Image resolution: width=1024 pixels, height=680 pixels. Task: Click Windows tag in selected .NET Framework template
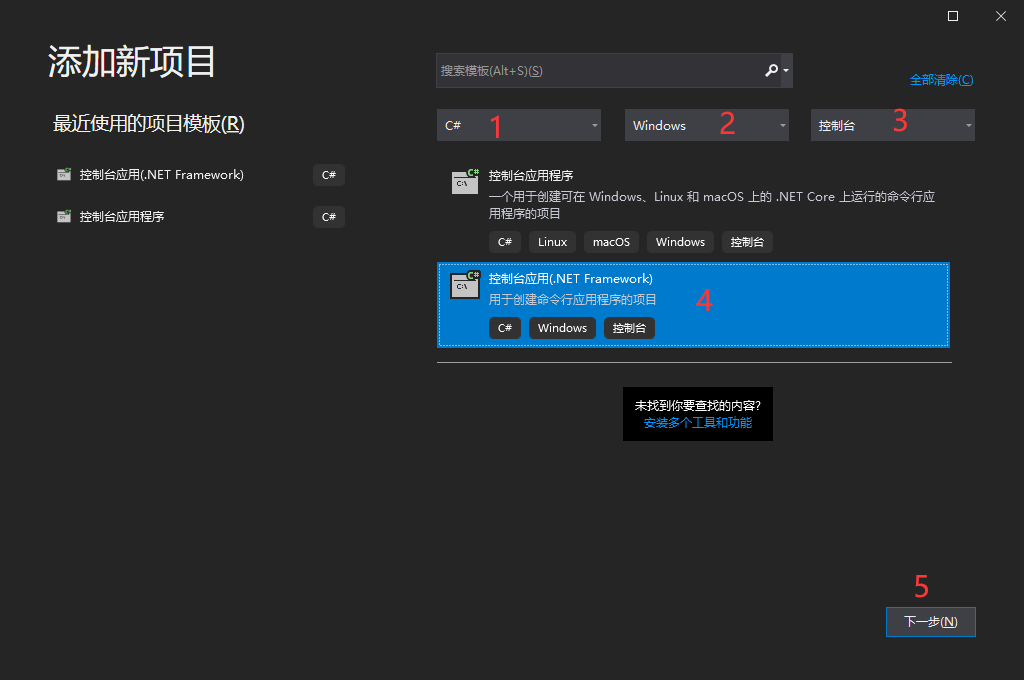[x=562, y=328]
